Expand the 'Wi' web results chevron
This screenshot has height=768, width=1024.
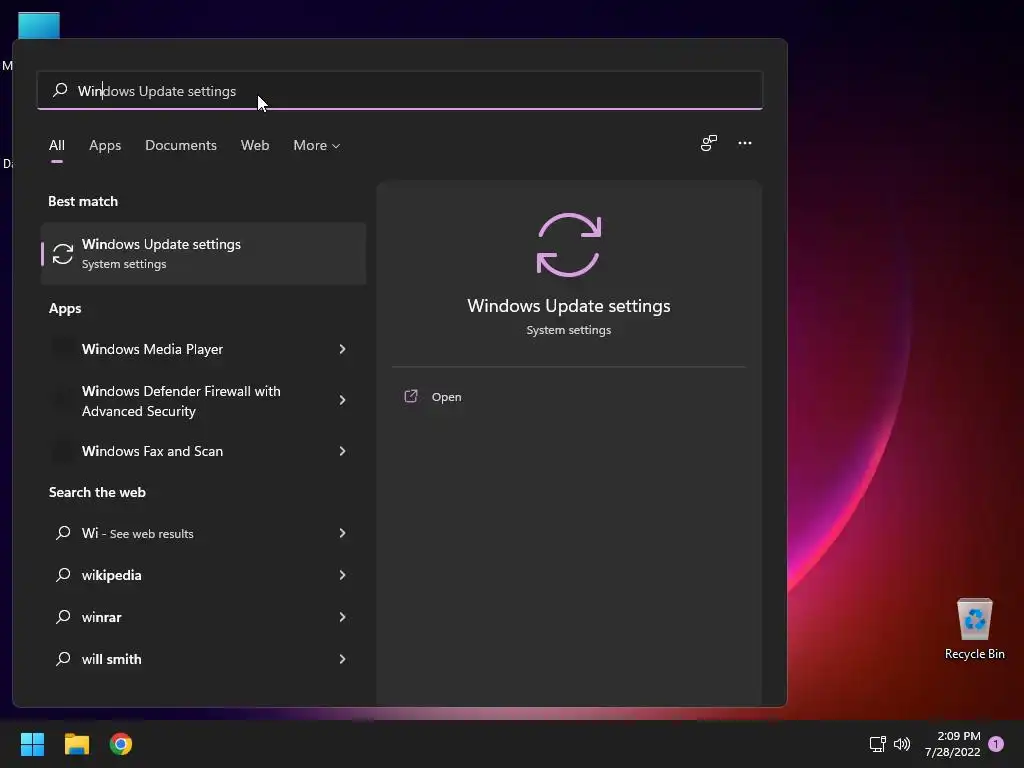tap(342, 534)
